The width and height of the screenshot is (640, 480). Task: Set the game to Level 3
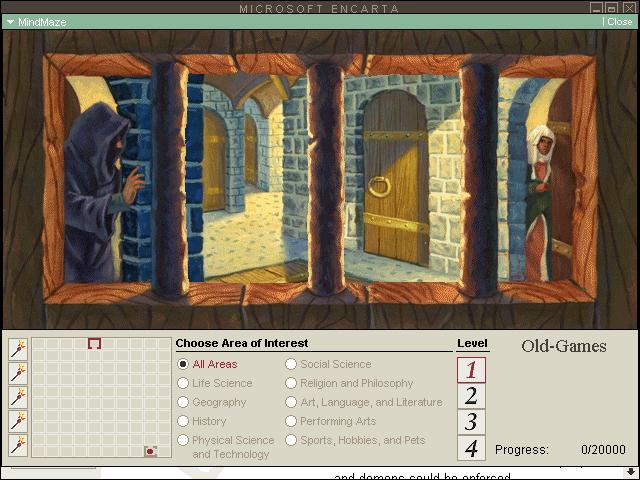click(x=471, y=422)
